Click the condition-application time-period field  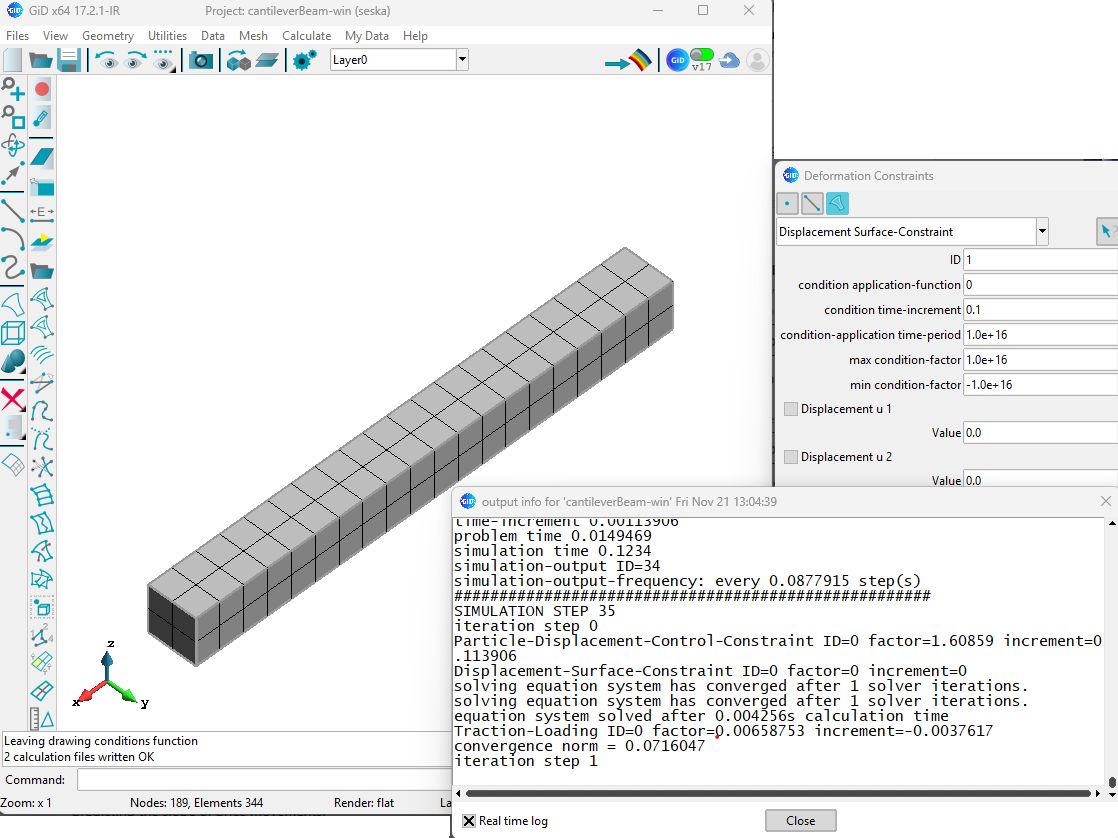coord(1040,334)
